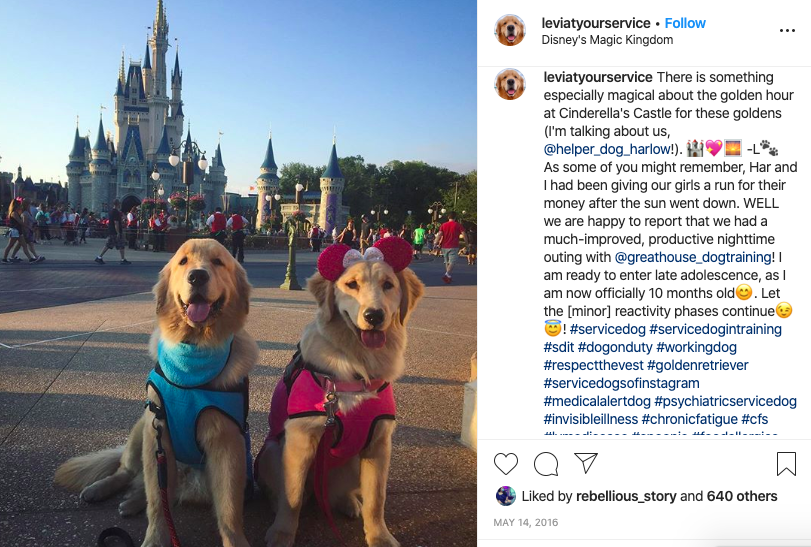Viewport: 811px width, 547px height.
Task: Open profile avatar beside the caption
Action: [509, 84]
